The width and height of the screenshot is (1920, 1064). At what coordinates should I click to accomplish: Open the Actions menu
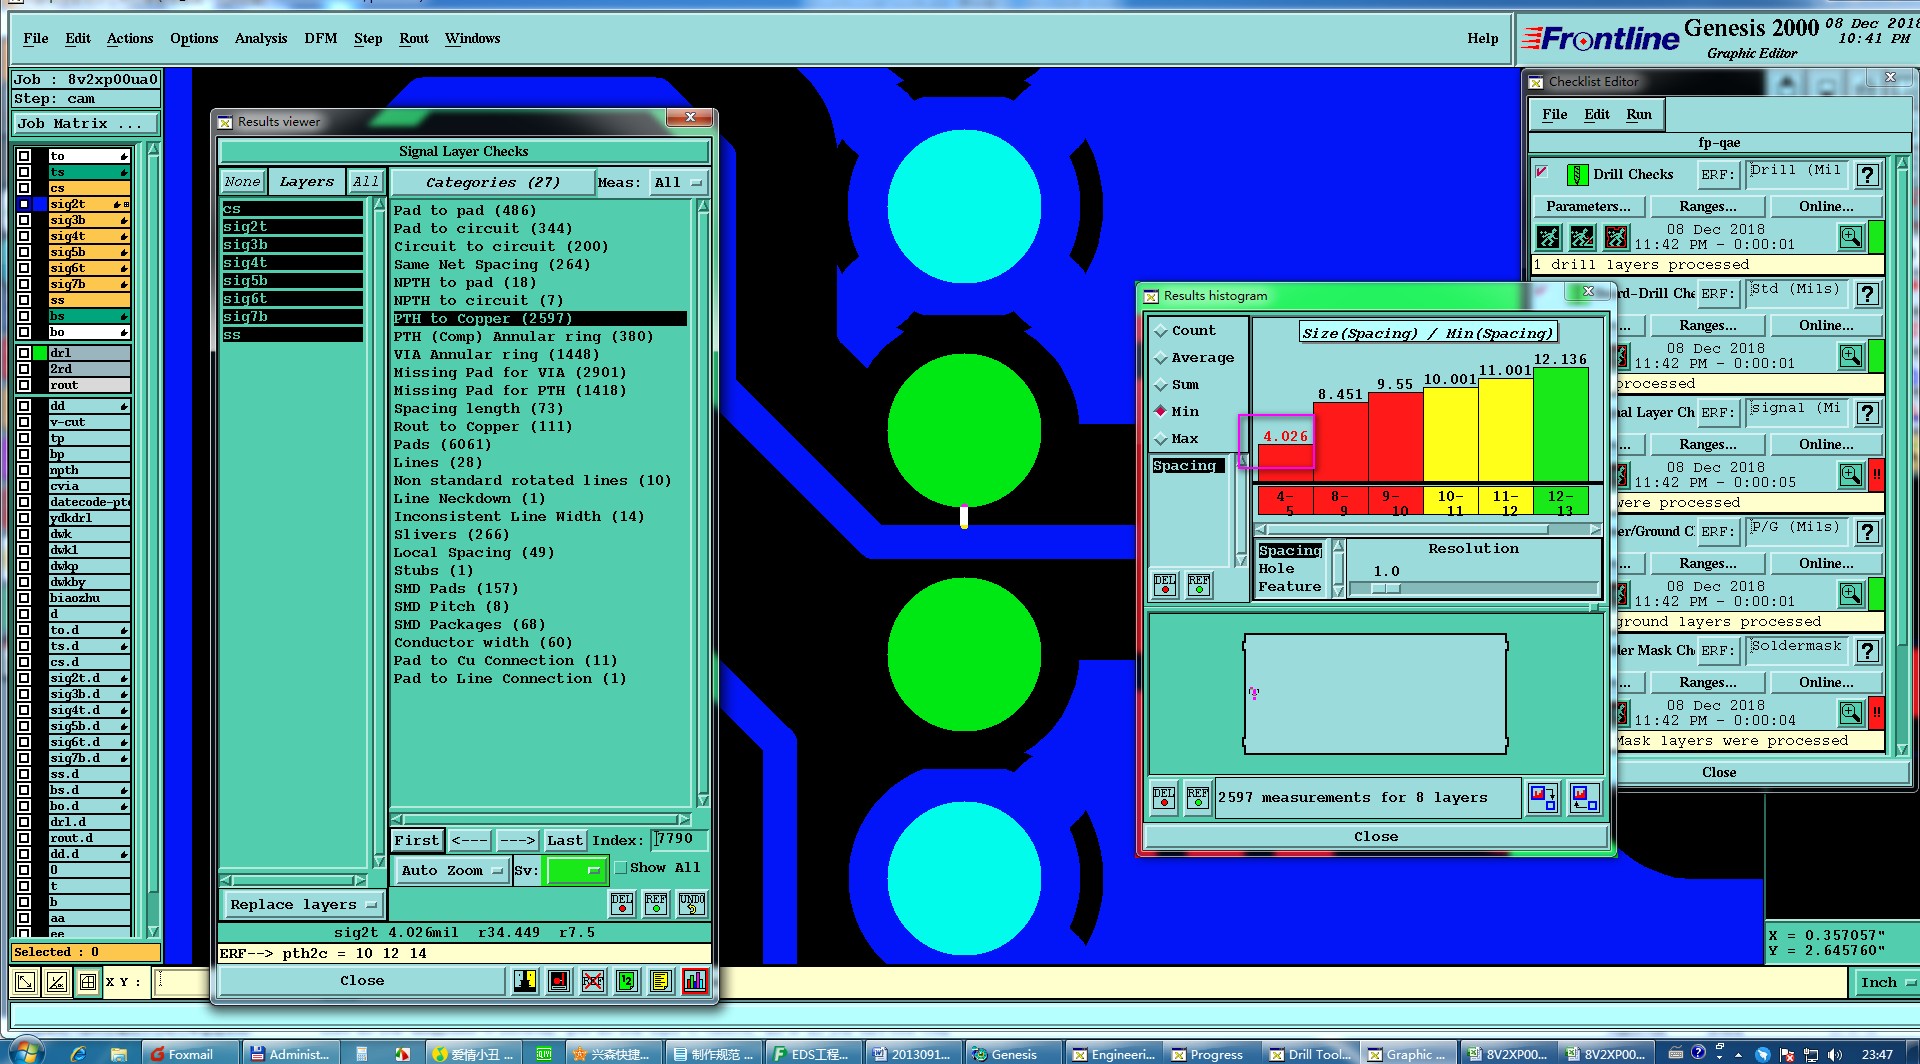coord(130,38)
